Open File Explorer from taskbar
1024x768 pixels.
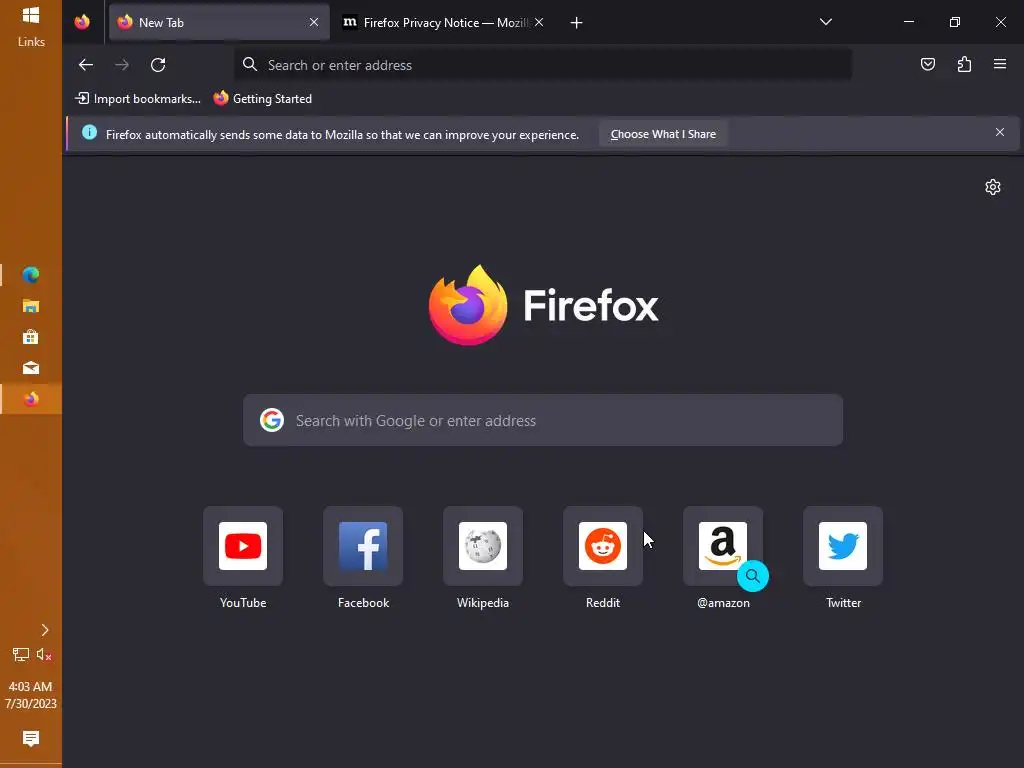tap(31, 306)
